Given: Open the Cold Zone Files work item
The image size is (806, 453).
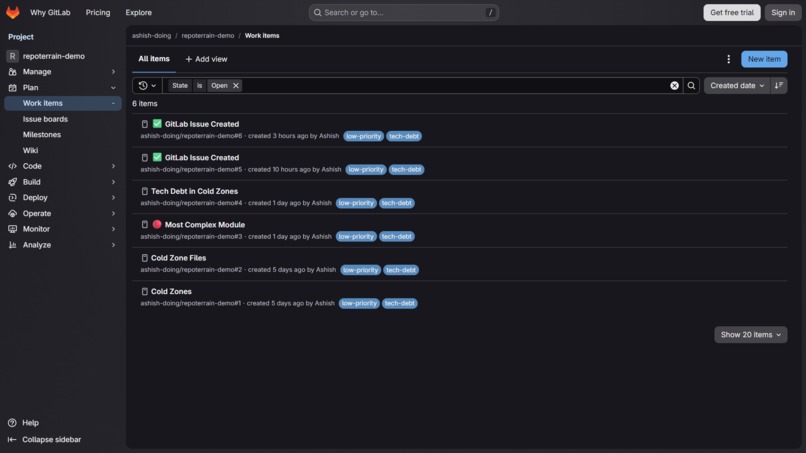Looking at the screenshot, I should (178, 258).
